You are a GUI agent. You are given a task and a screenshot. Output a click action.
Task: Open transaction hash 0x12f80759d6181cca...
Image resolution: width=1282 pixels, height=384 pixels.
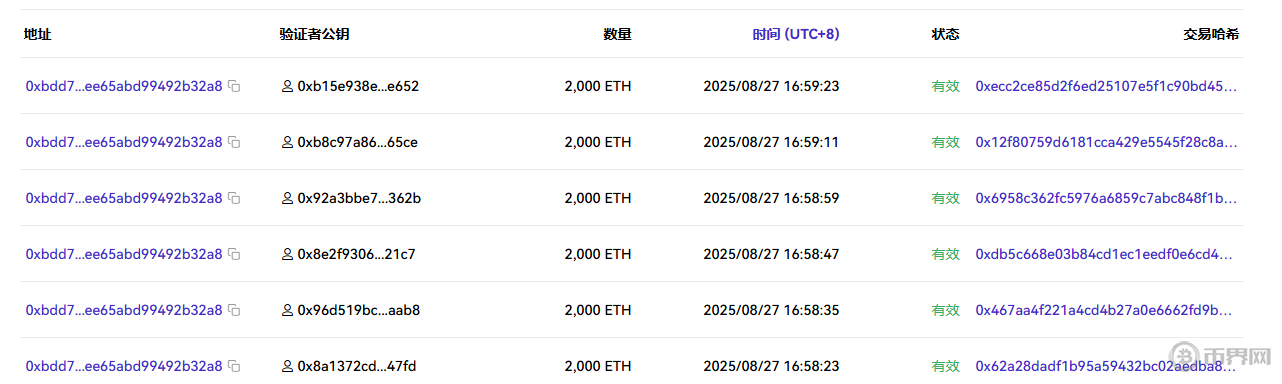(x=1107, y=143)
